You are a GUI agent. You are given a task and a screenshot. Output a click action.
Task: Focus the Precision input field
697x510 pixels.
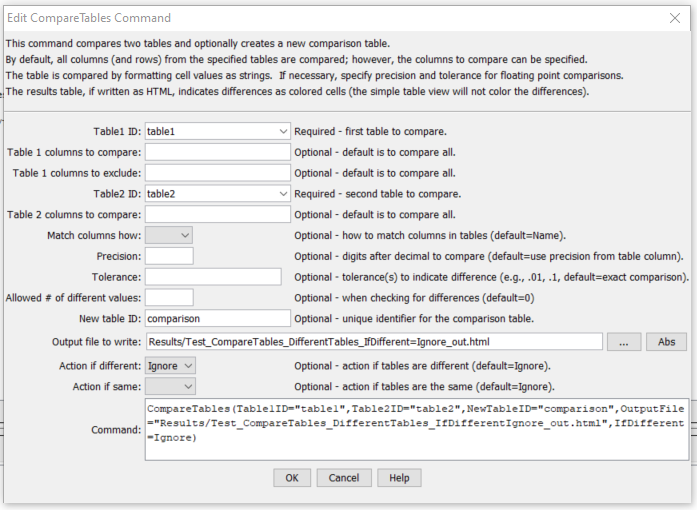tap(169, 256)
